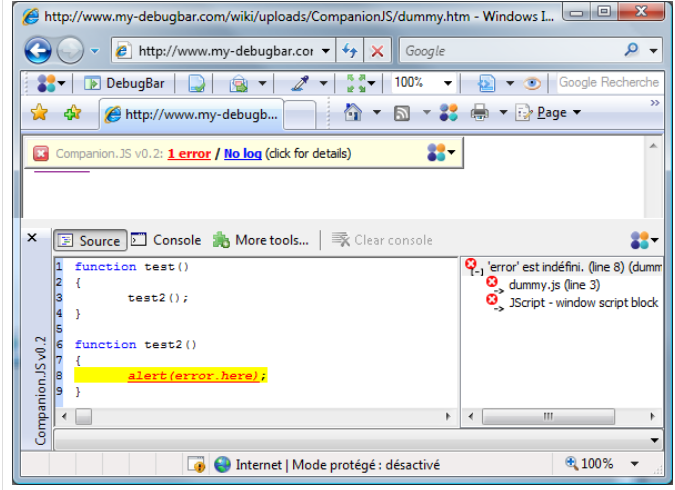Open the More tools... menu
Viewport: 675px width, 490px height.
263,240
